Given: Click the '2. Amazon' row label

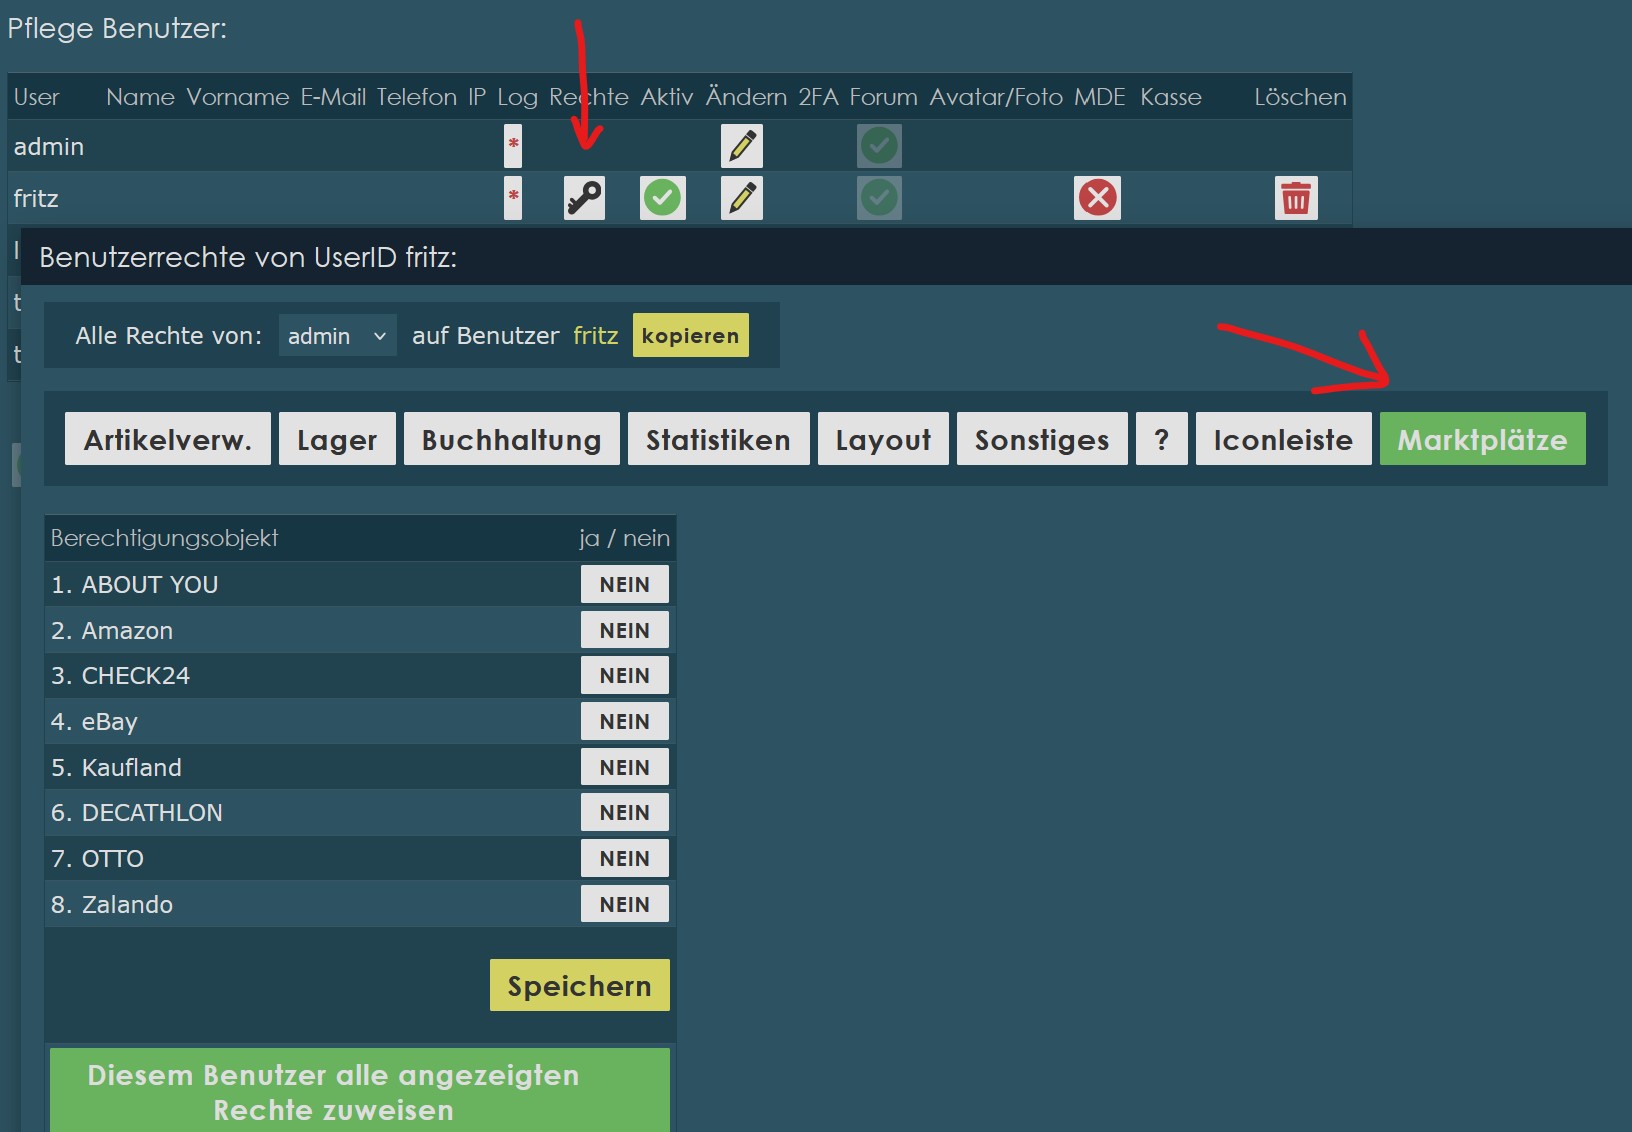Looking at the screenshot, I should coord(112,631).
